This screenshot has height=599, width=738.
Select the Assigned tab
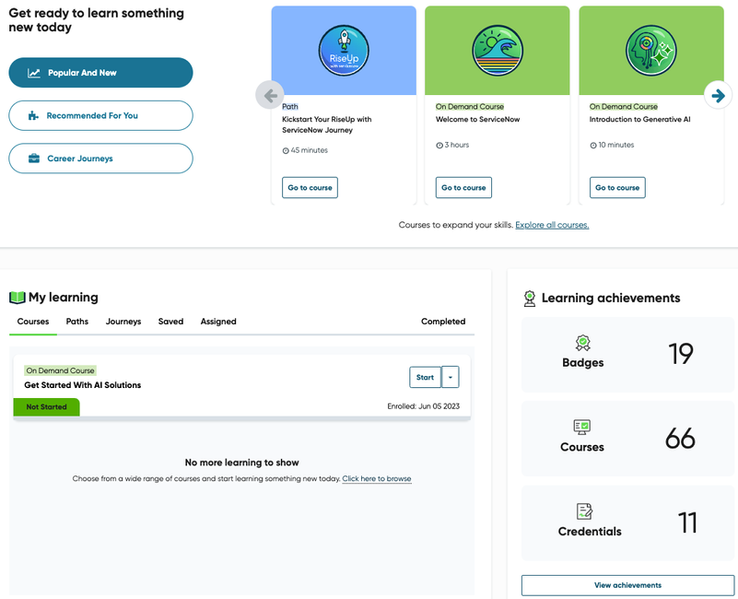click(x=218, y=321)
